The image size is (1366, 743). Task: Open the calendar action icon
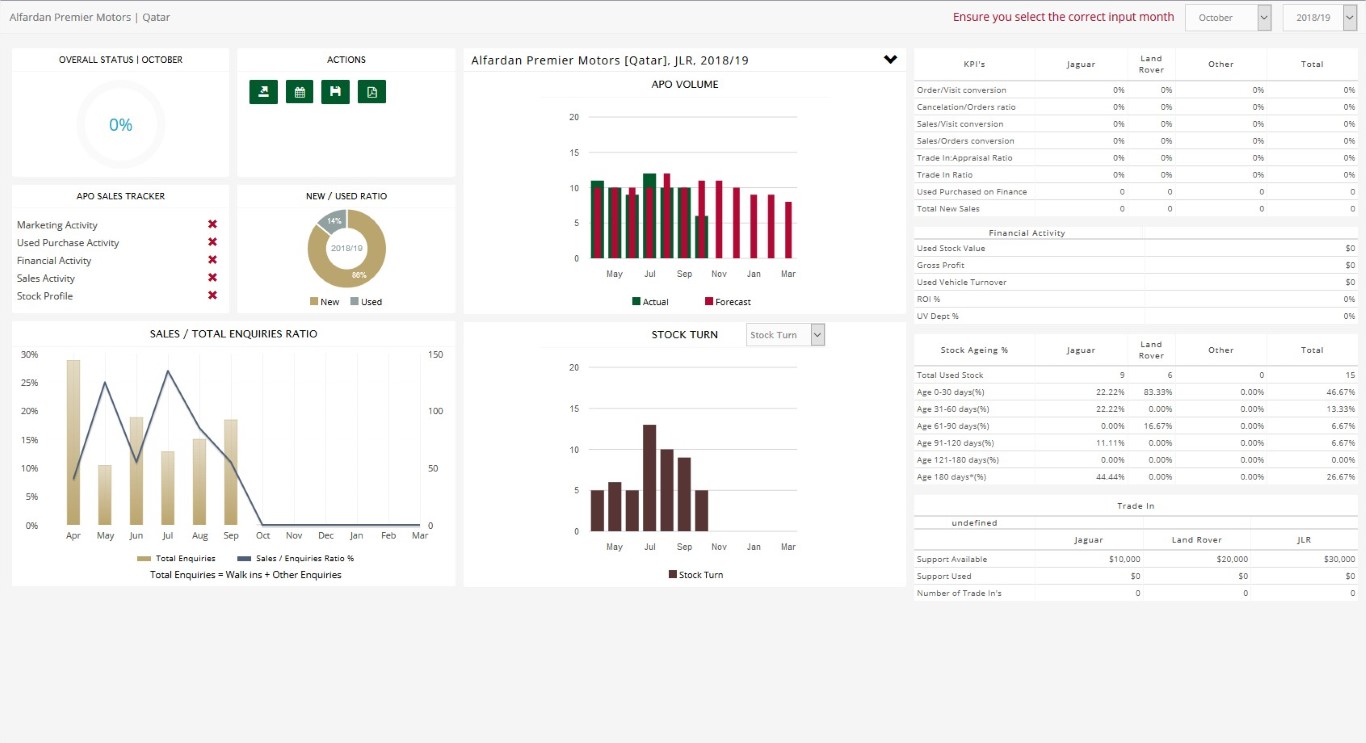(299, 92)
